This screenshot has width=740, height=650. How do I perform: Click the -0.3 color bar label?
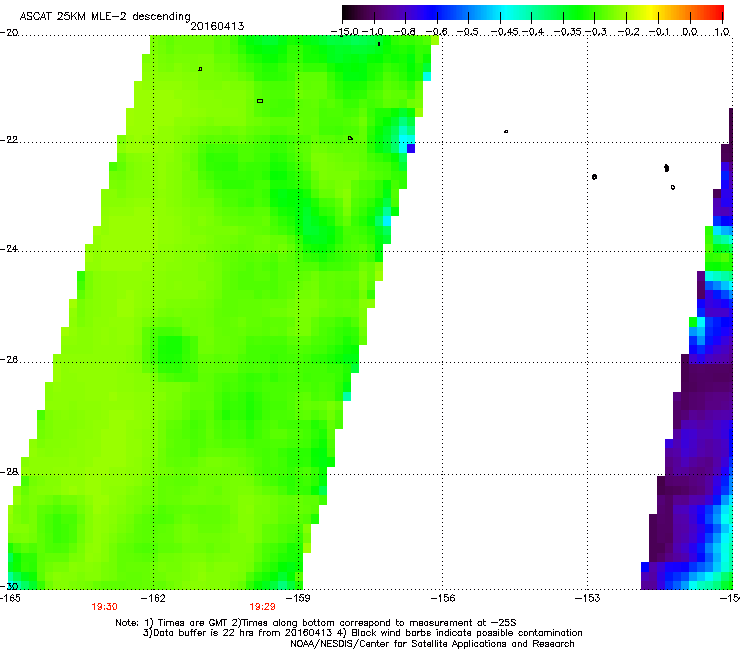[596, 32]
